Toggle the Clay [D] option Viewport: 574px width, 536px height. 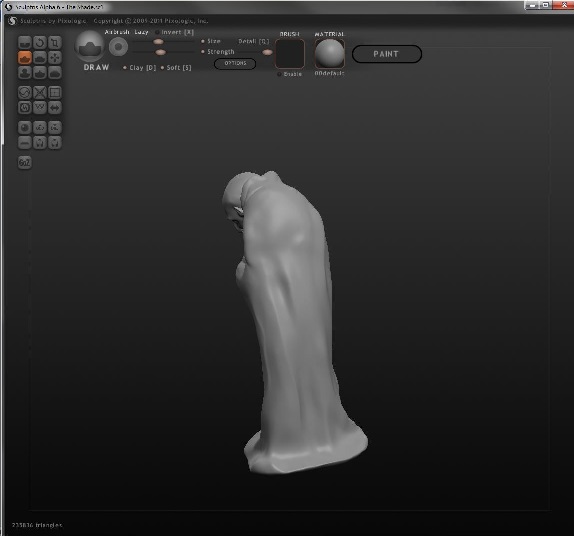139,68
